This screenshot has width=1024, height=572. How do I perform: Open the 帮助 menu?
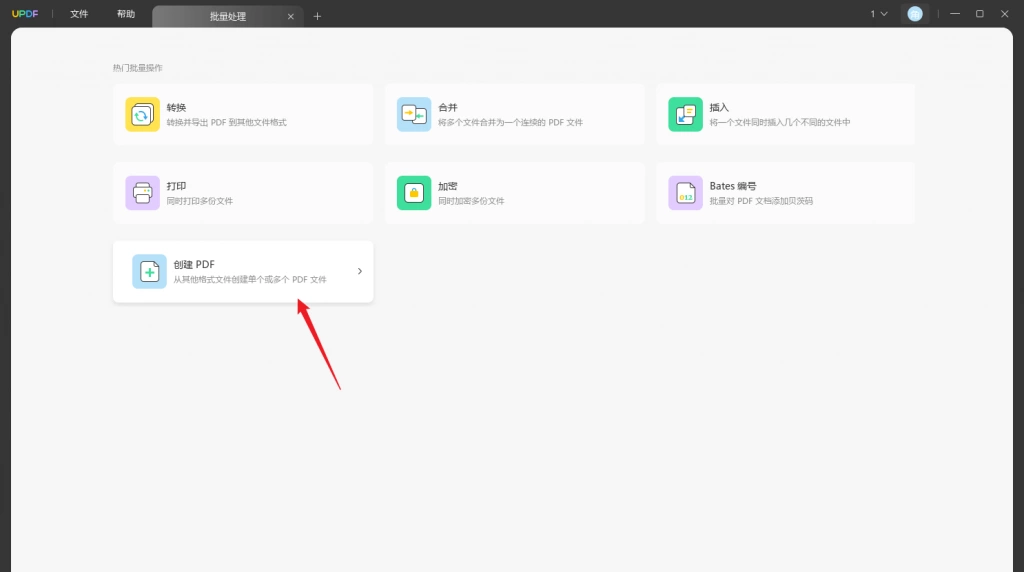coord(126,14)
